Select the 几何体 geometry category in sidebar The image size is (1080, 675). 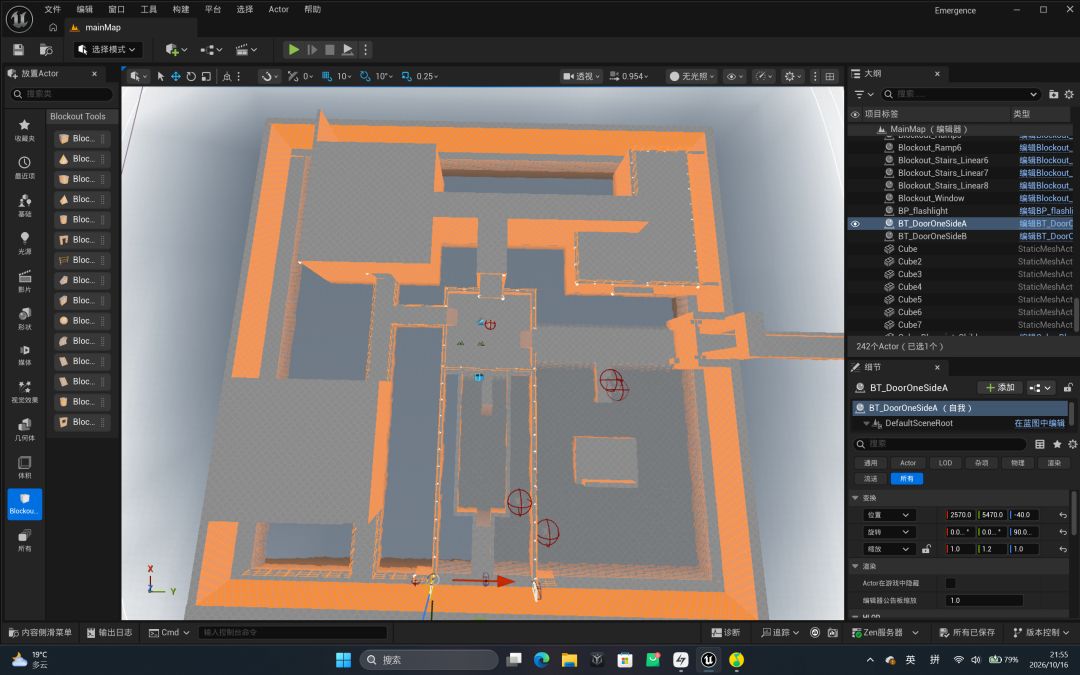click(x=25, y=429)
